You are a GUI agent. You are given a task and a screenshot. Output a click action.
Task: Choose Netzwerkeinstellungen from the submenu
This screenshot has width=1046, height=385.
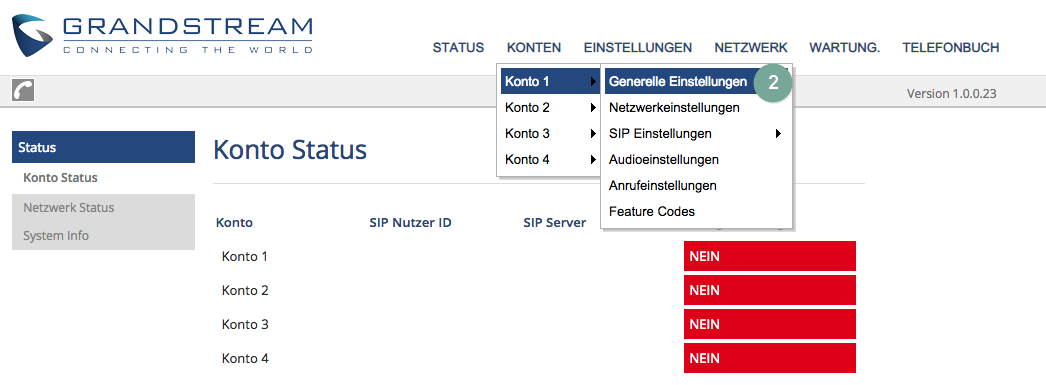(674, 107)
